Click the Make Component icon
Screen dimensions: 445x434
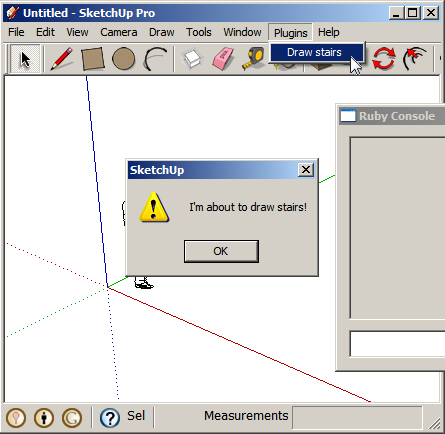tap(192, 59)
